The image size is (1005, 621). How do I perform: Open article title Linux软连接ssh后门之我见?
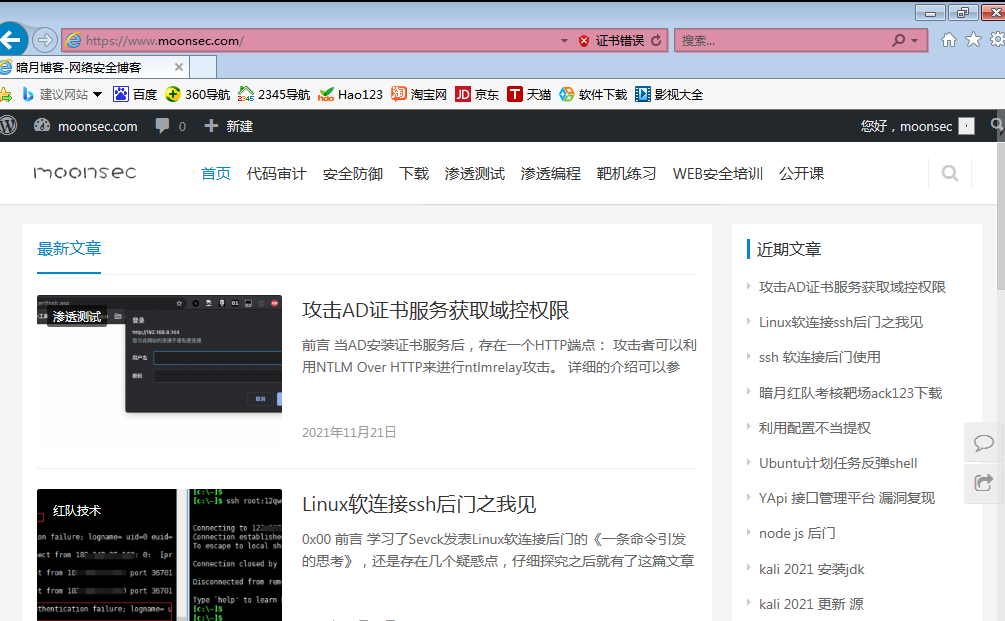tap(419, 504)
